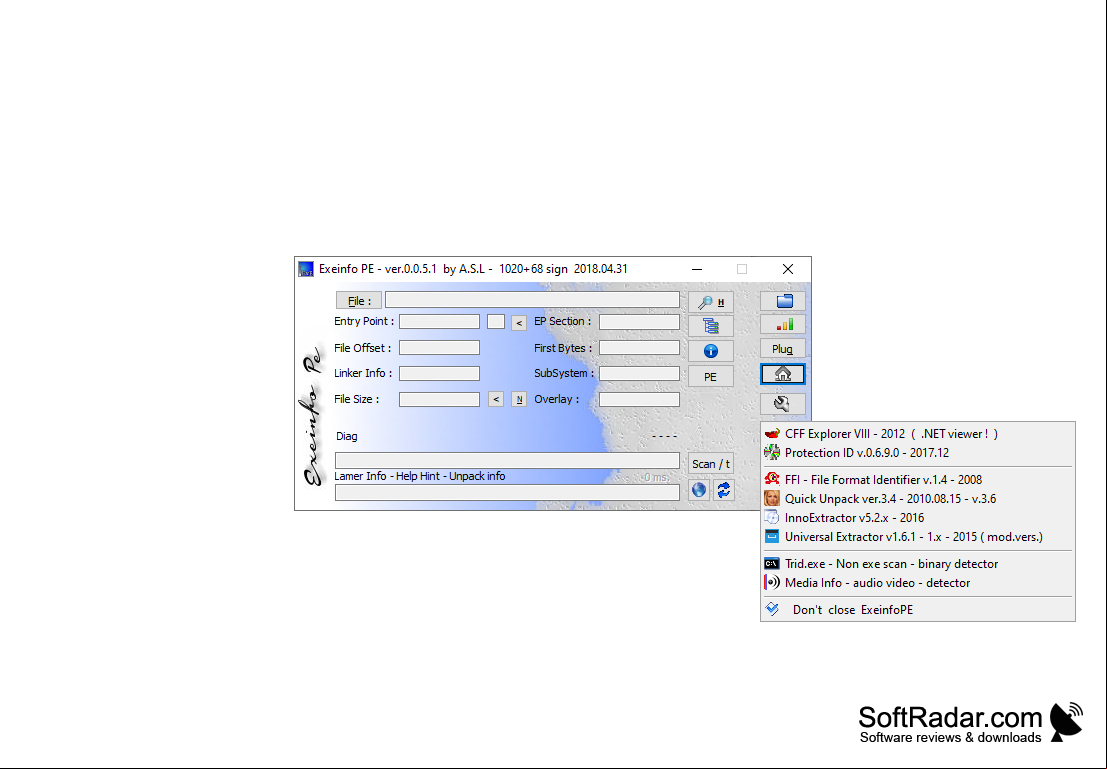
Task: Click the magnifier hex viewer icon button
Action: tap(711, 302)
